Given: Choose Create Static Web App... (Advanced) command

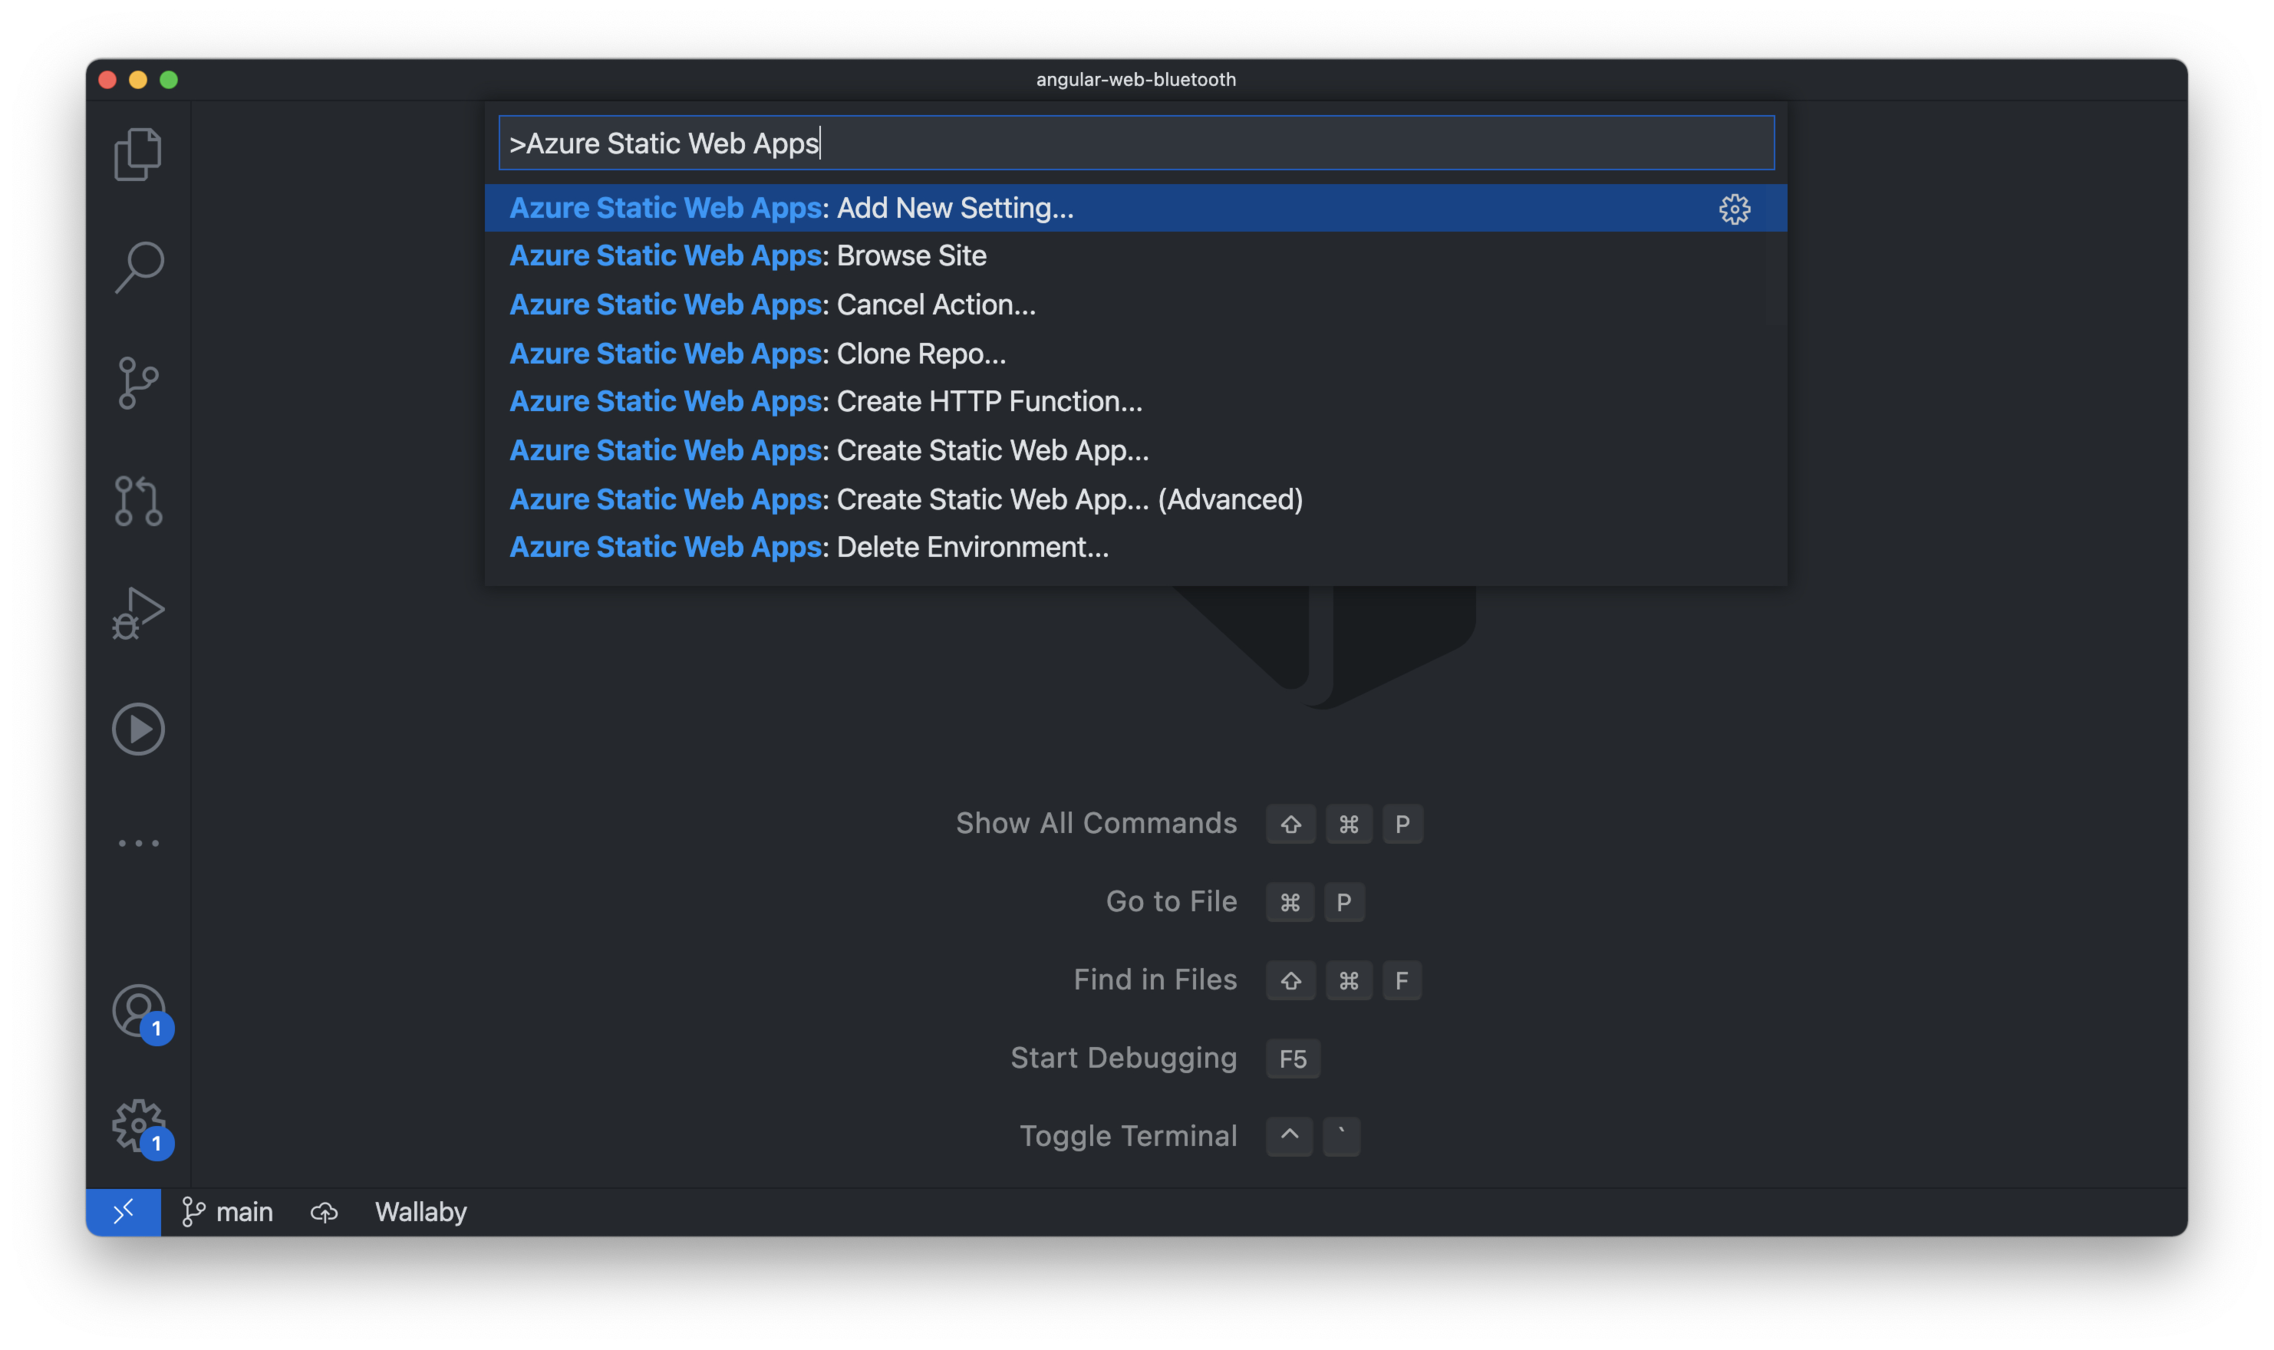Looking at the screenshot, I should tap(906, 499).
